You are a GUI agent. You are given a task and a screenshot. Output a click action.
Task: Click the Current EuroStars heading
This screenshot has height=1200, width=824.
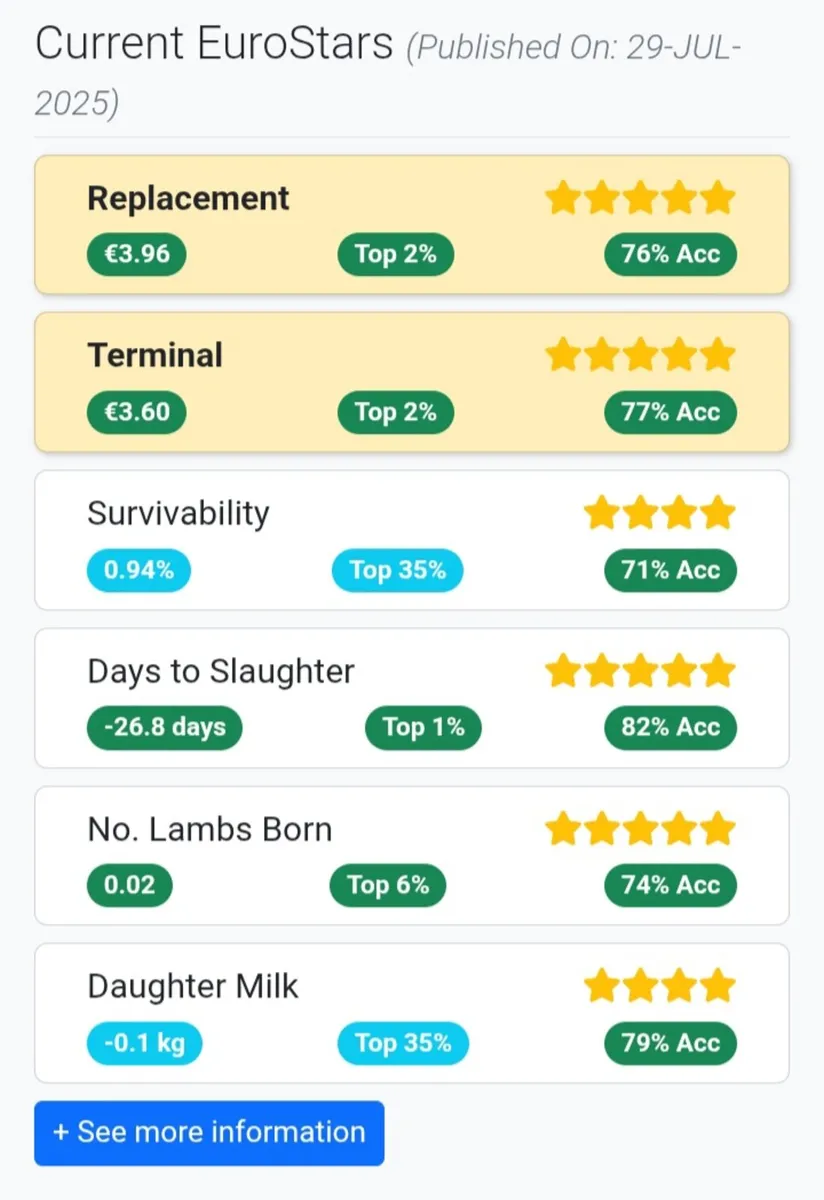(214, 44)
